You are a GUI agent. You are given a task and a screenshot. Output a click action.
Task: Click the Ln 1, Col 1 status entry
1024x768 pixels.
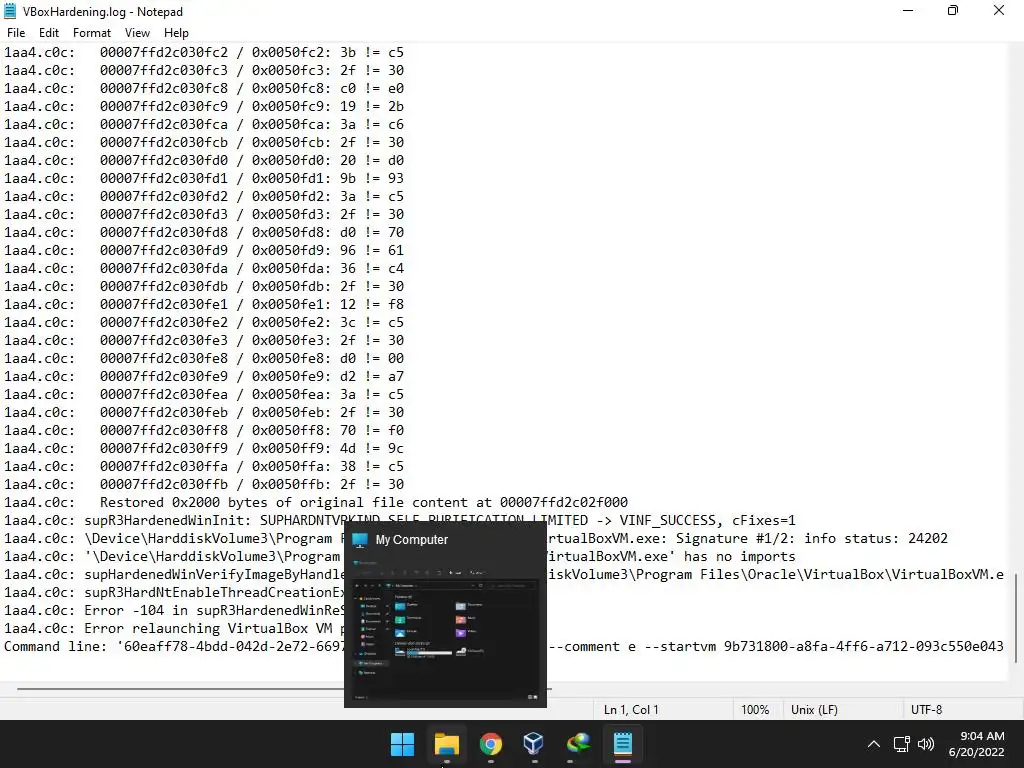coord(631,710)
